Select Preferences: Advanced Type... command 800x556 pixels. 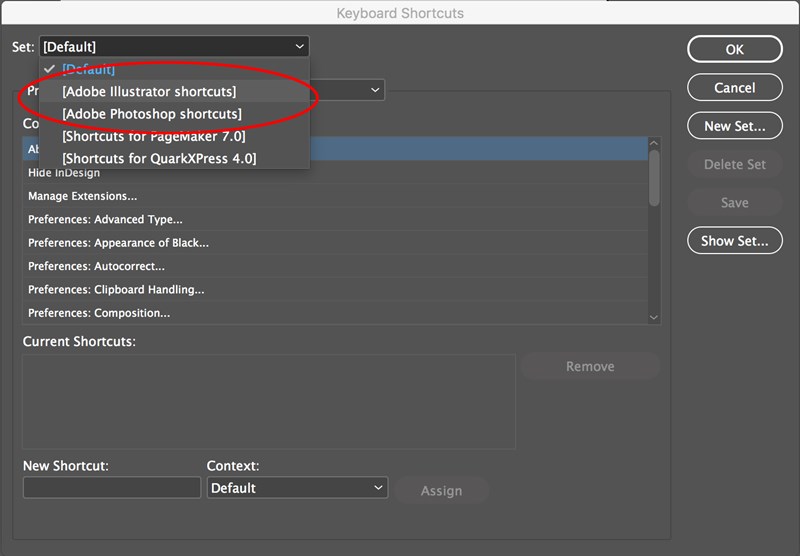335,219
